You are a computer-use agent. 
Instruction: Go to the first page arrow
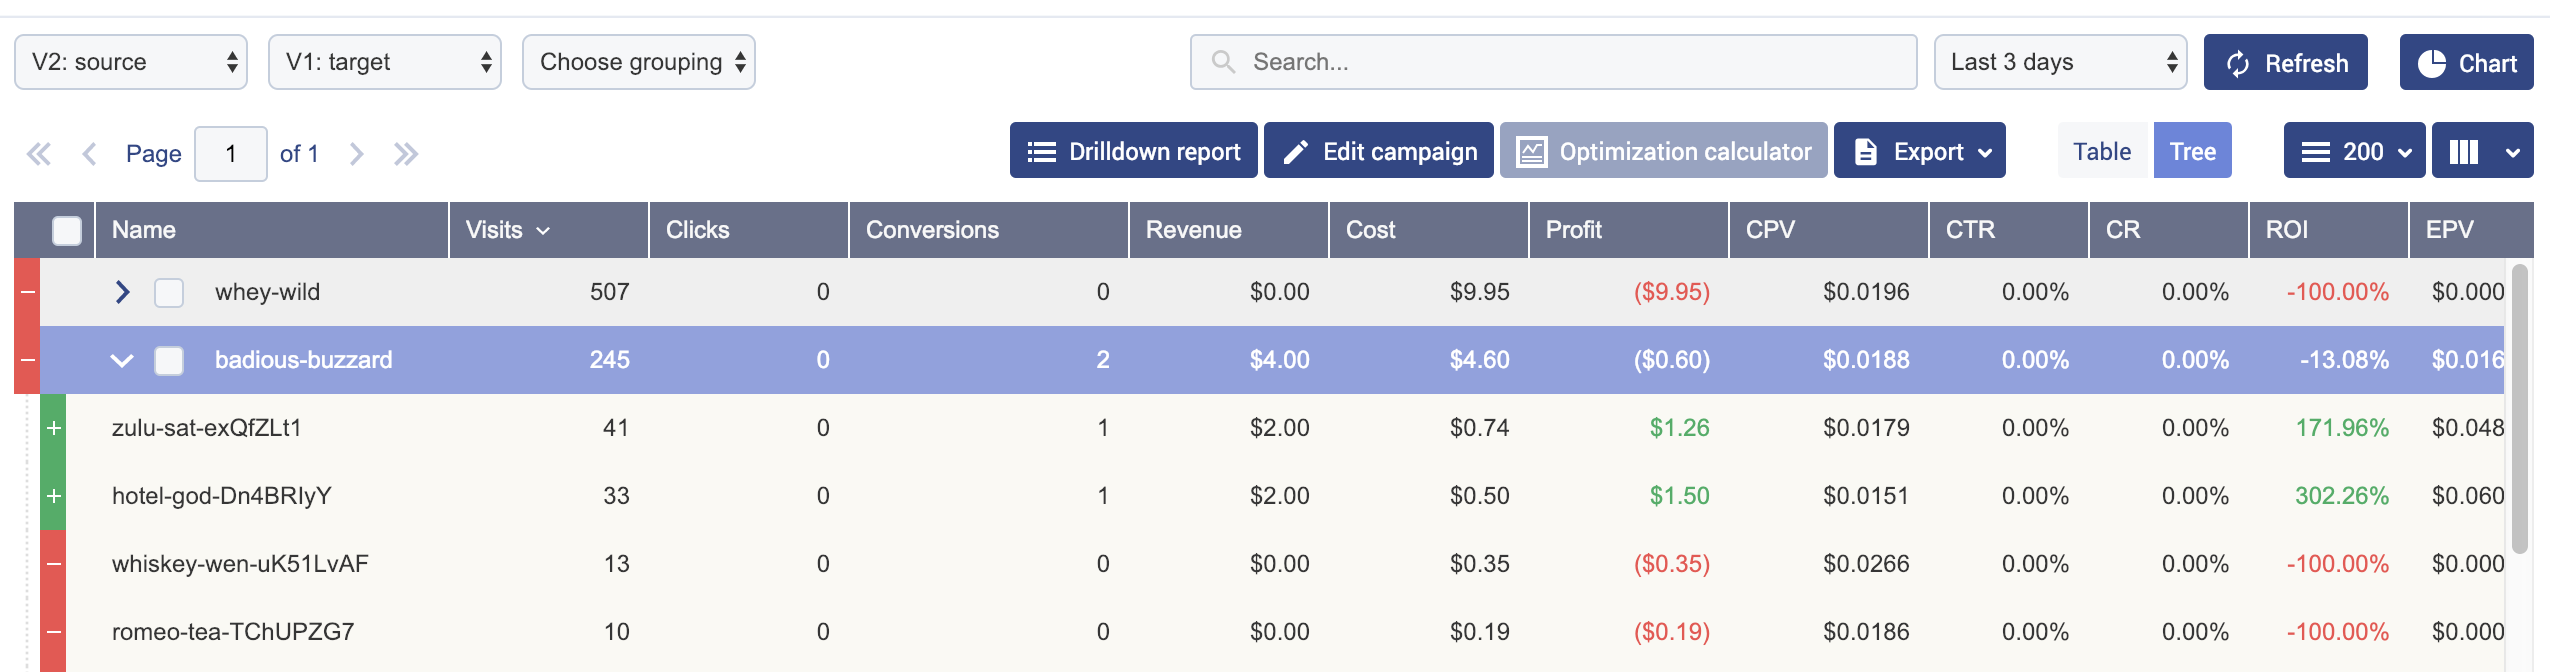point(39,154)
